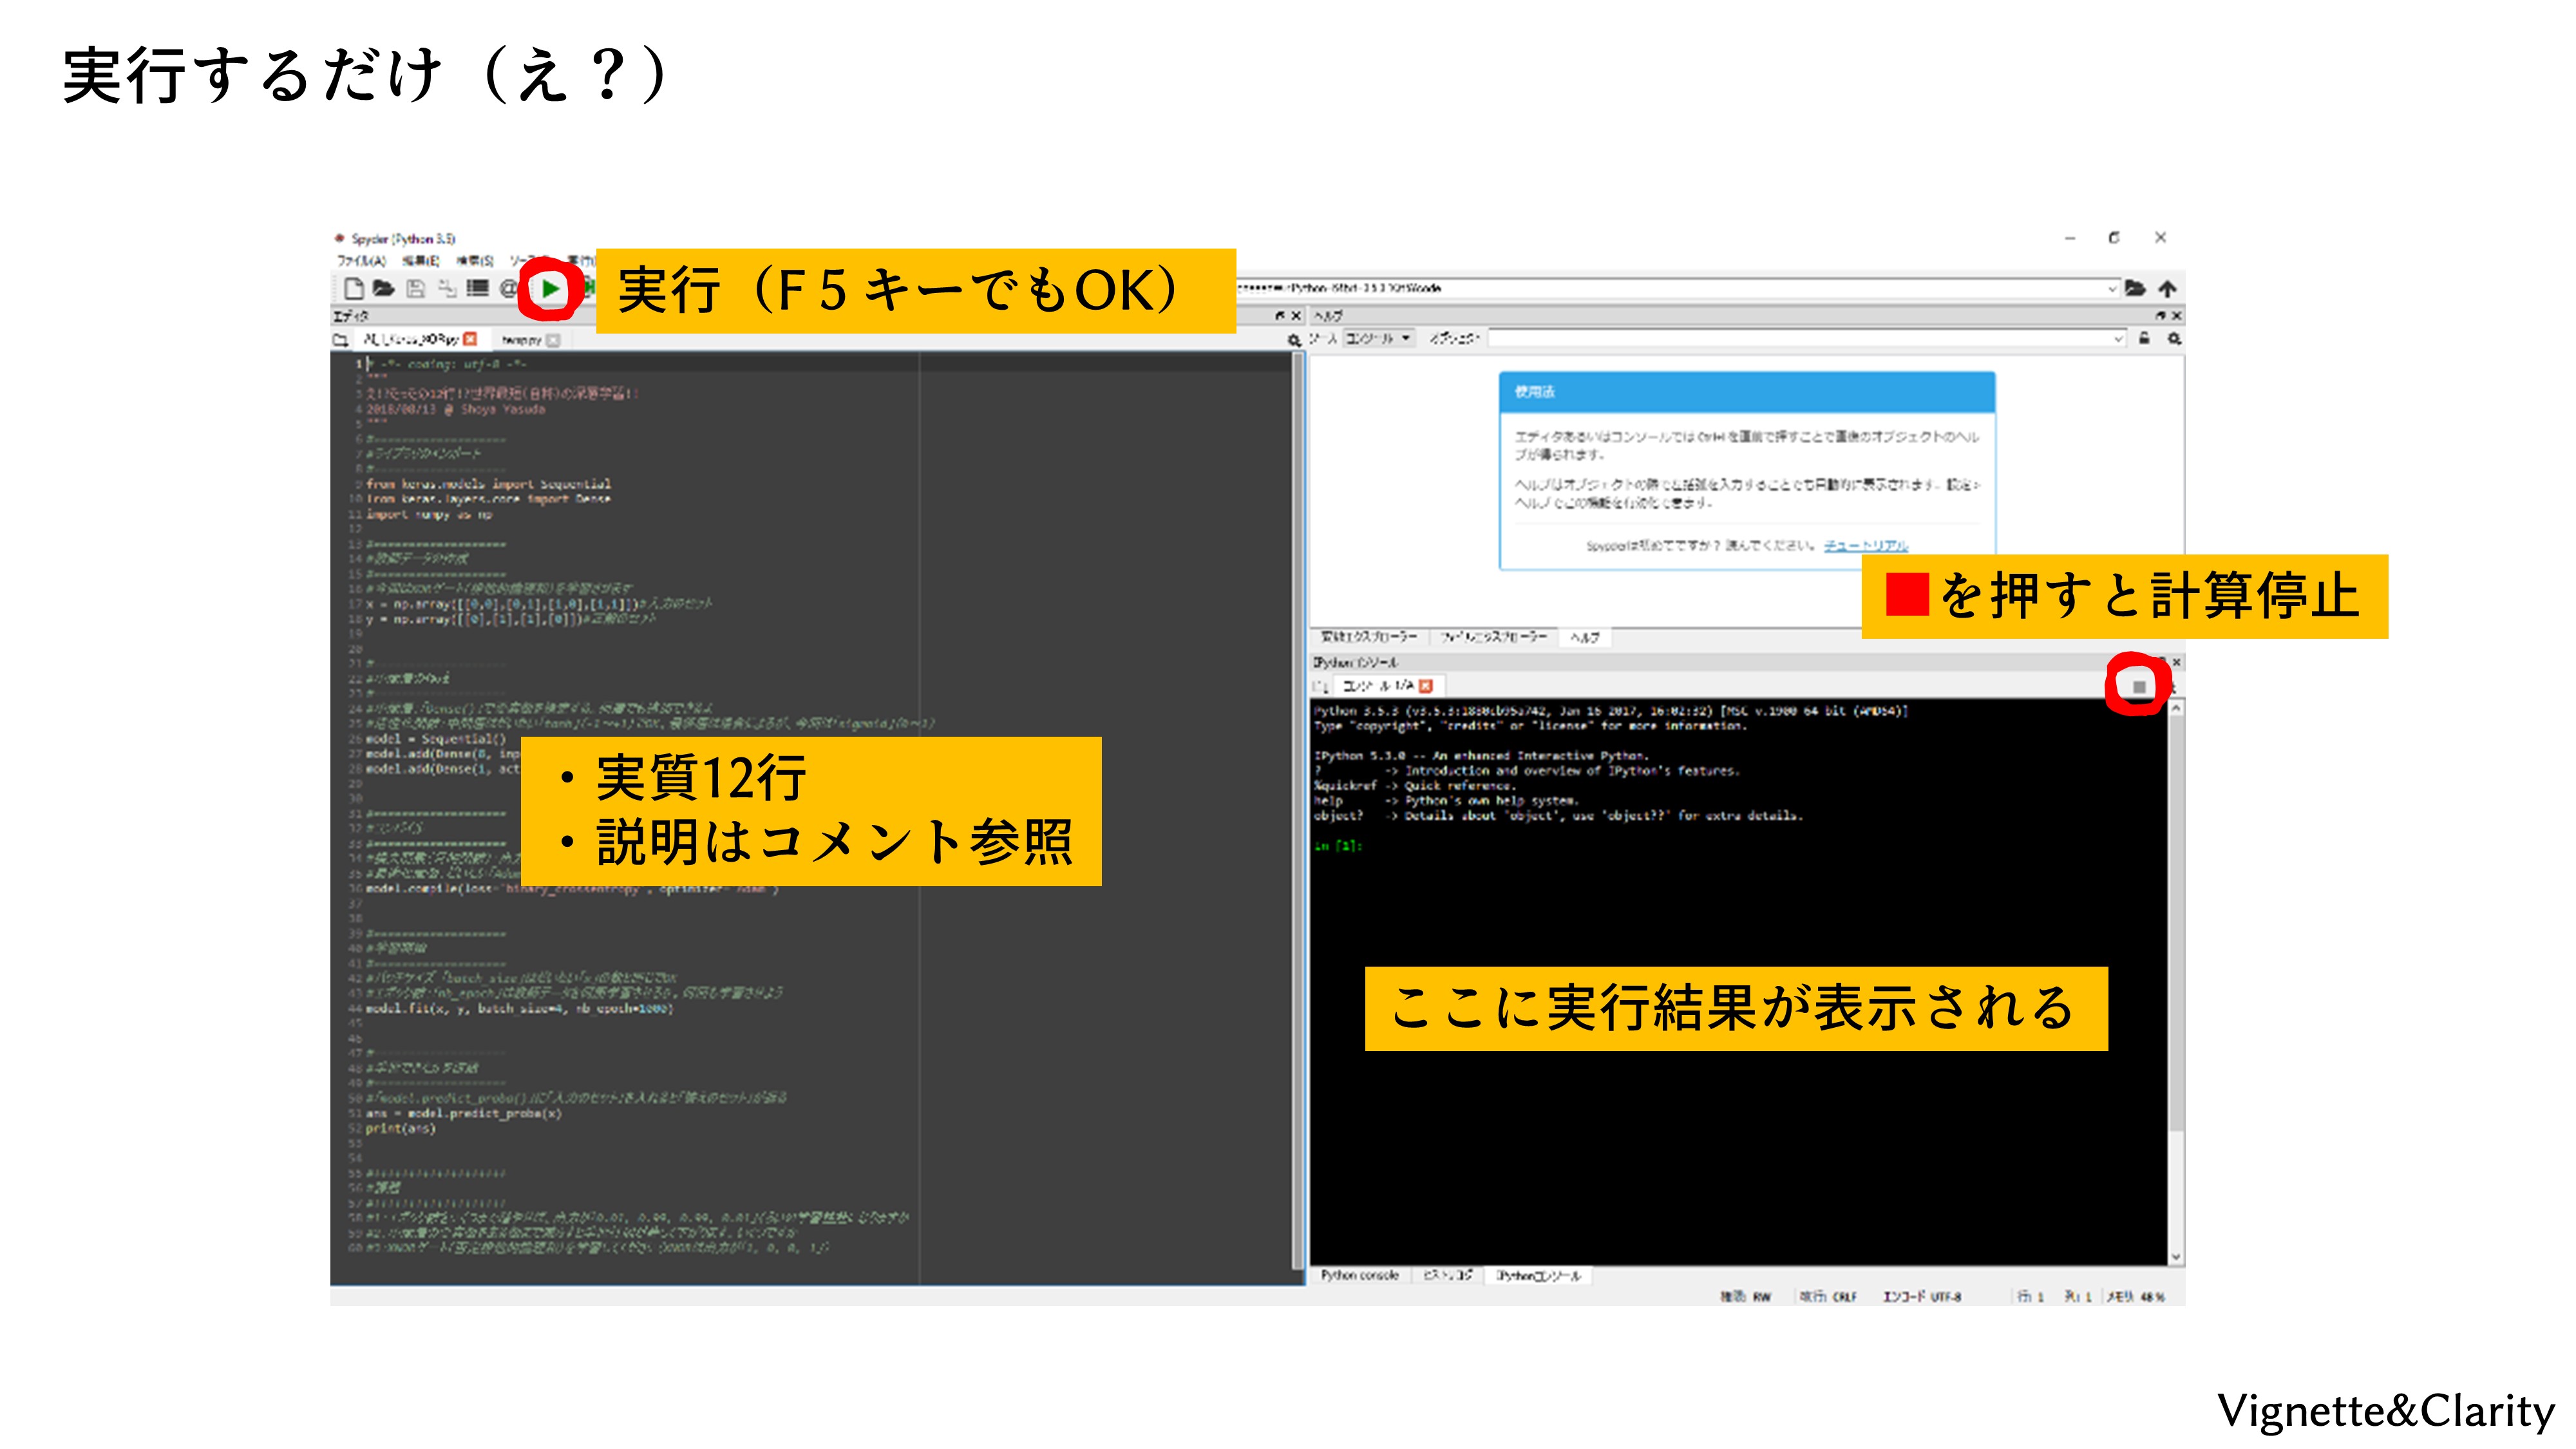
Task: Create a new file in Spyder toolbar
Action: click(353, 289)
